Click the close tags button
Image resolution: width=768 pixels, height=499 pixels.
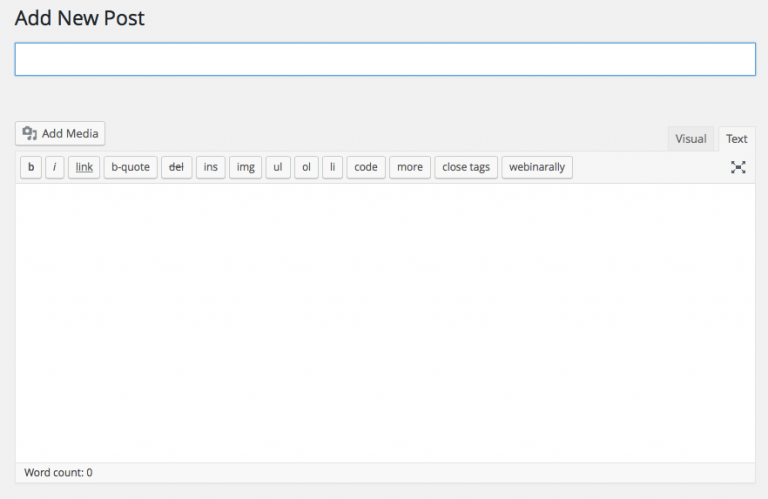coord(466,167)
